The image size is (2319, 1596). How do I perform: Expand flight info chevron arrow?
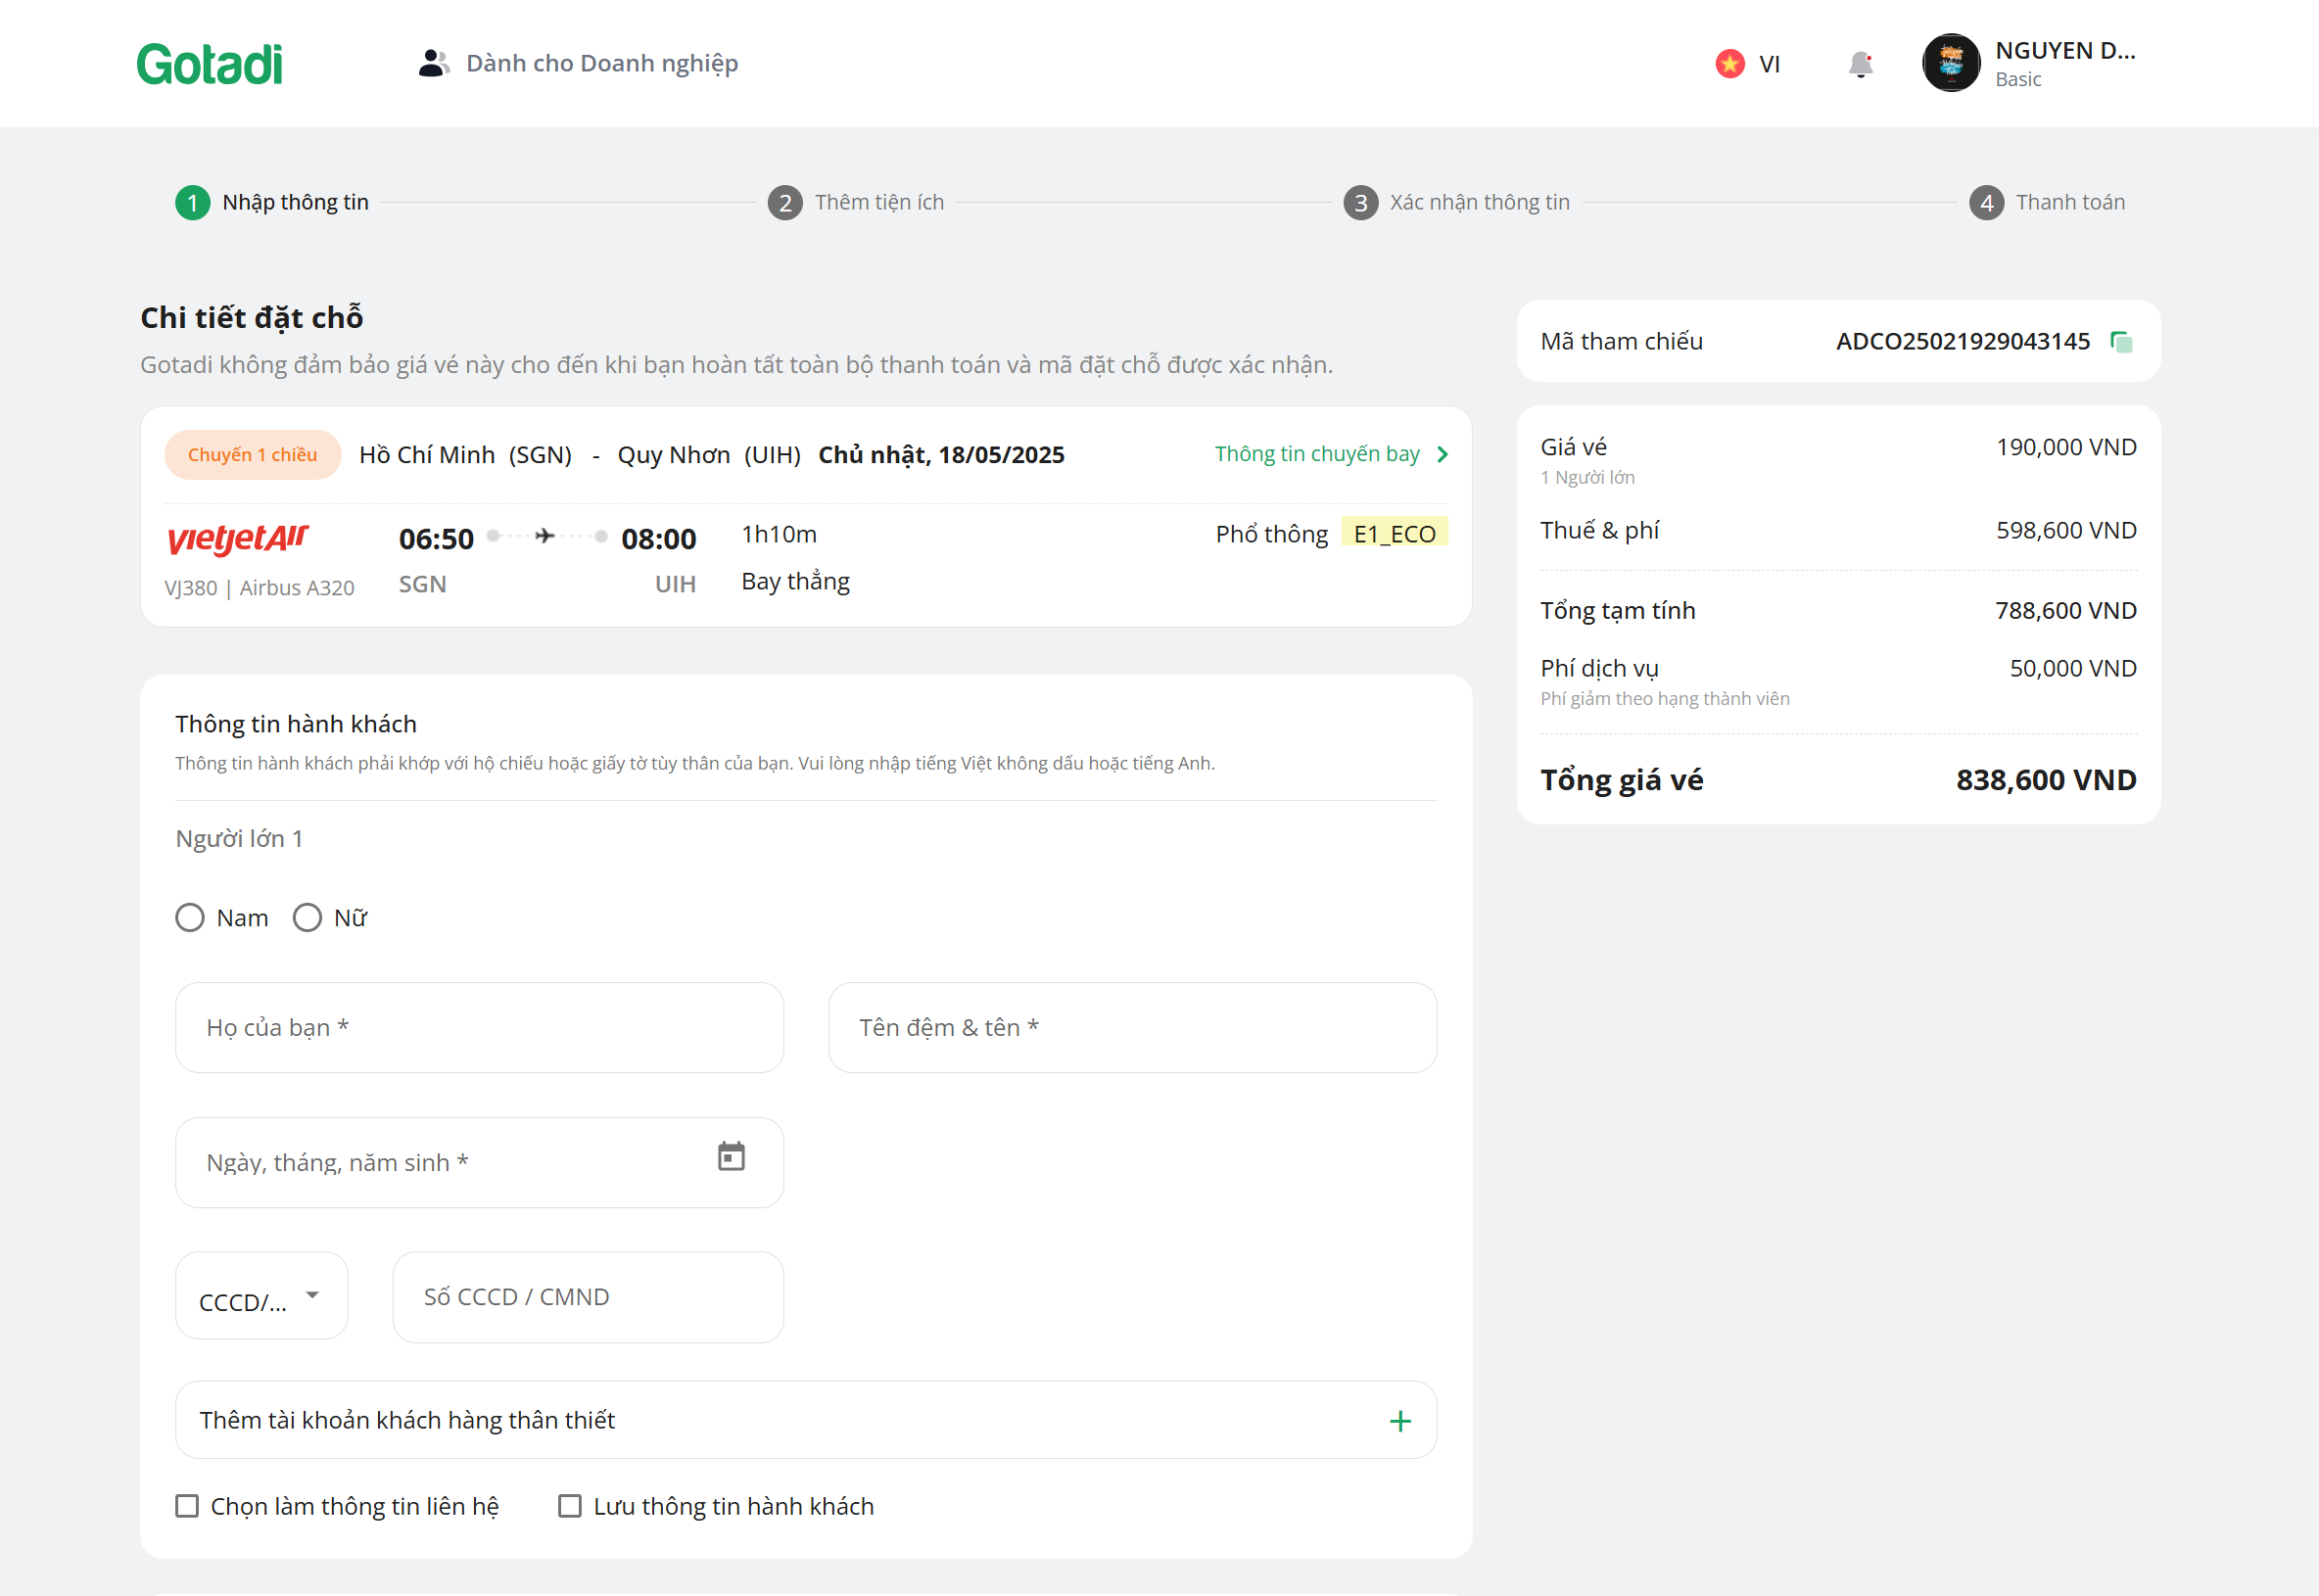click(1442, 454)
